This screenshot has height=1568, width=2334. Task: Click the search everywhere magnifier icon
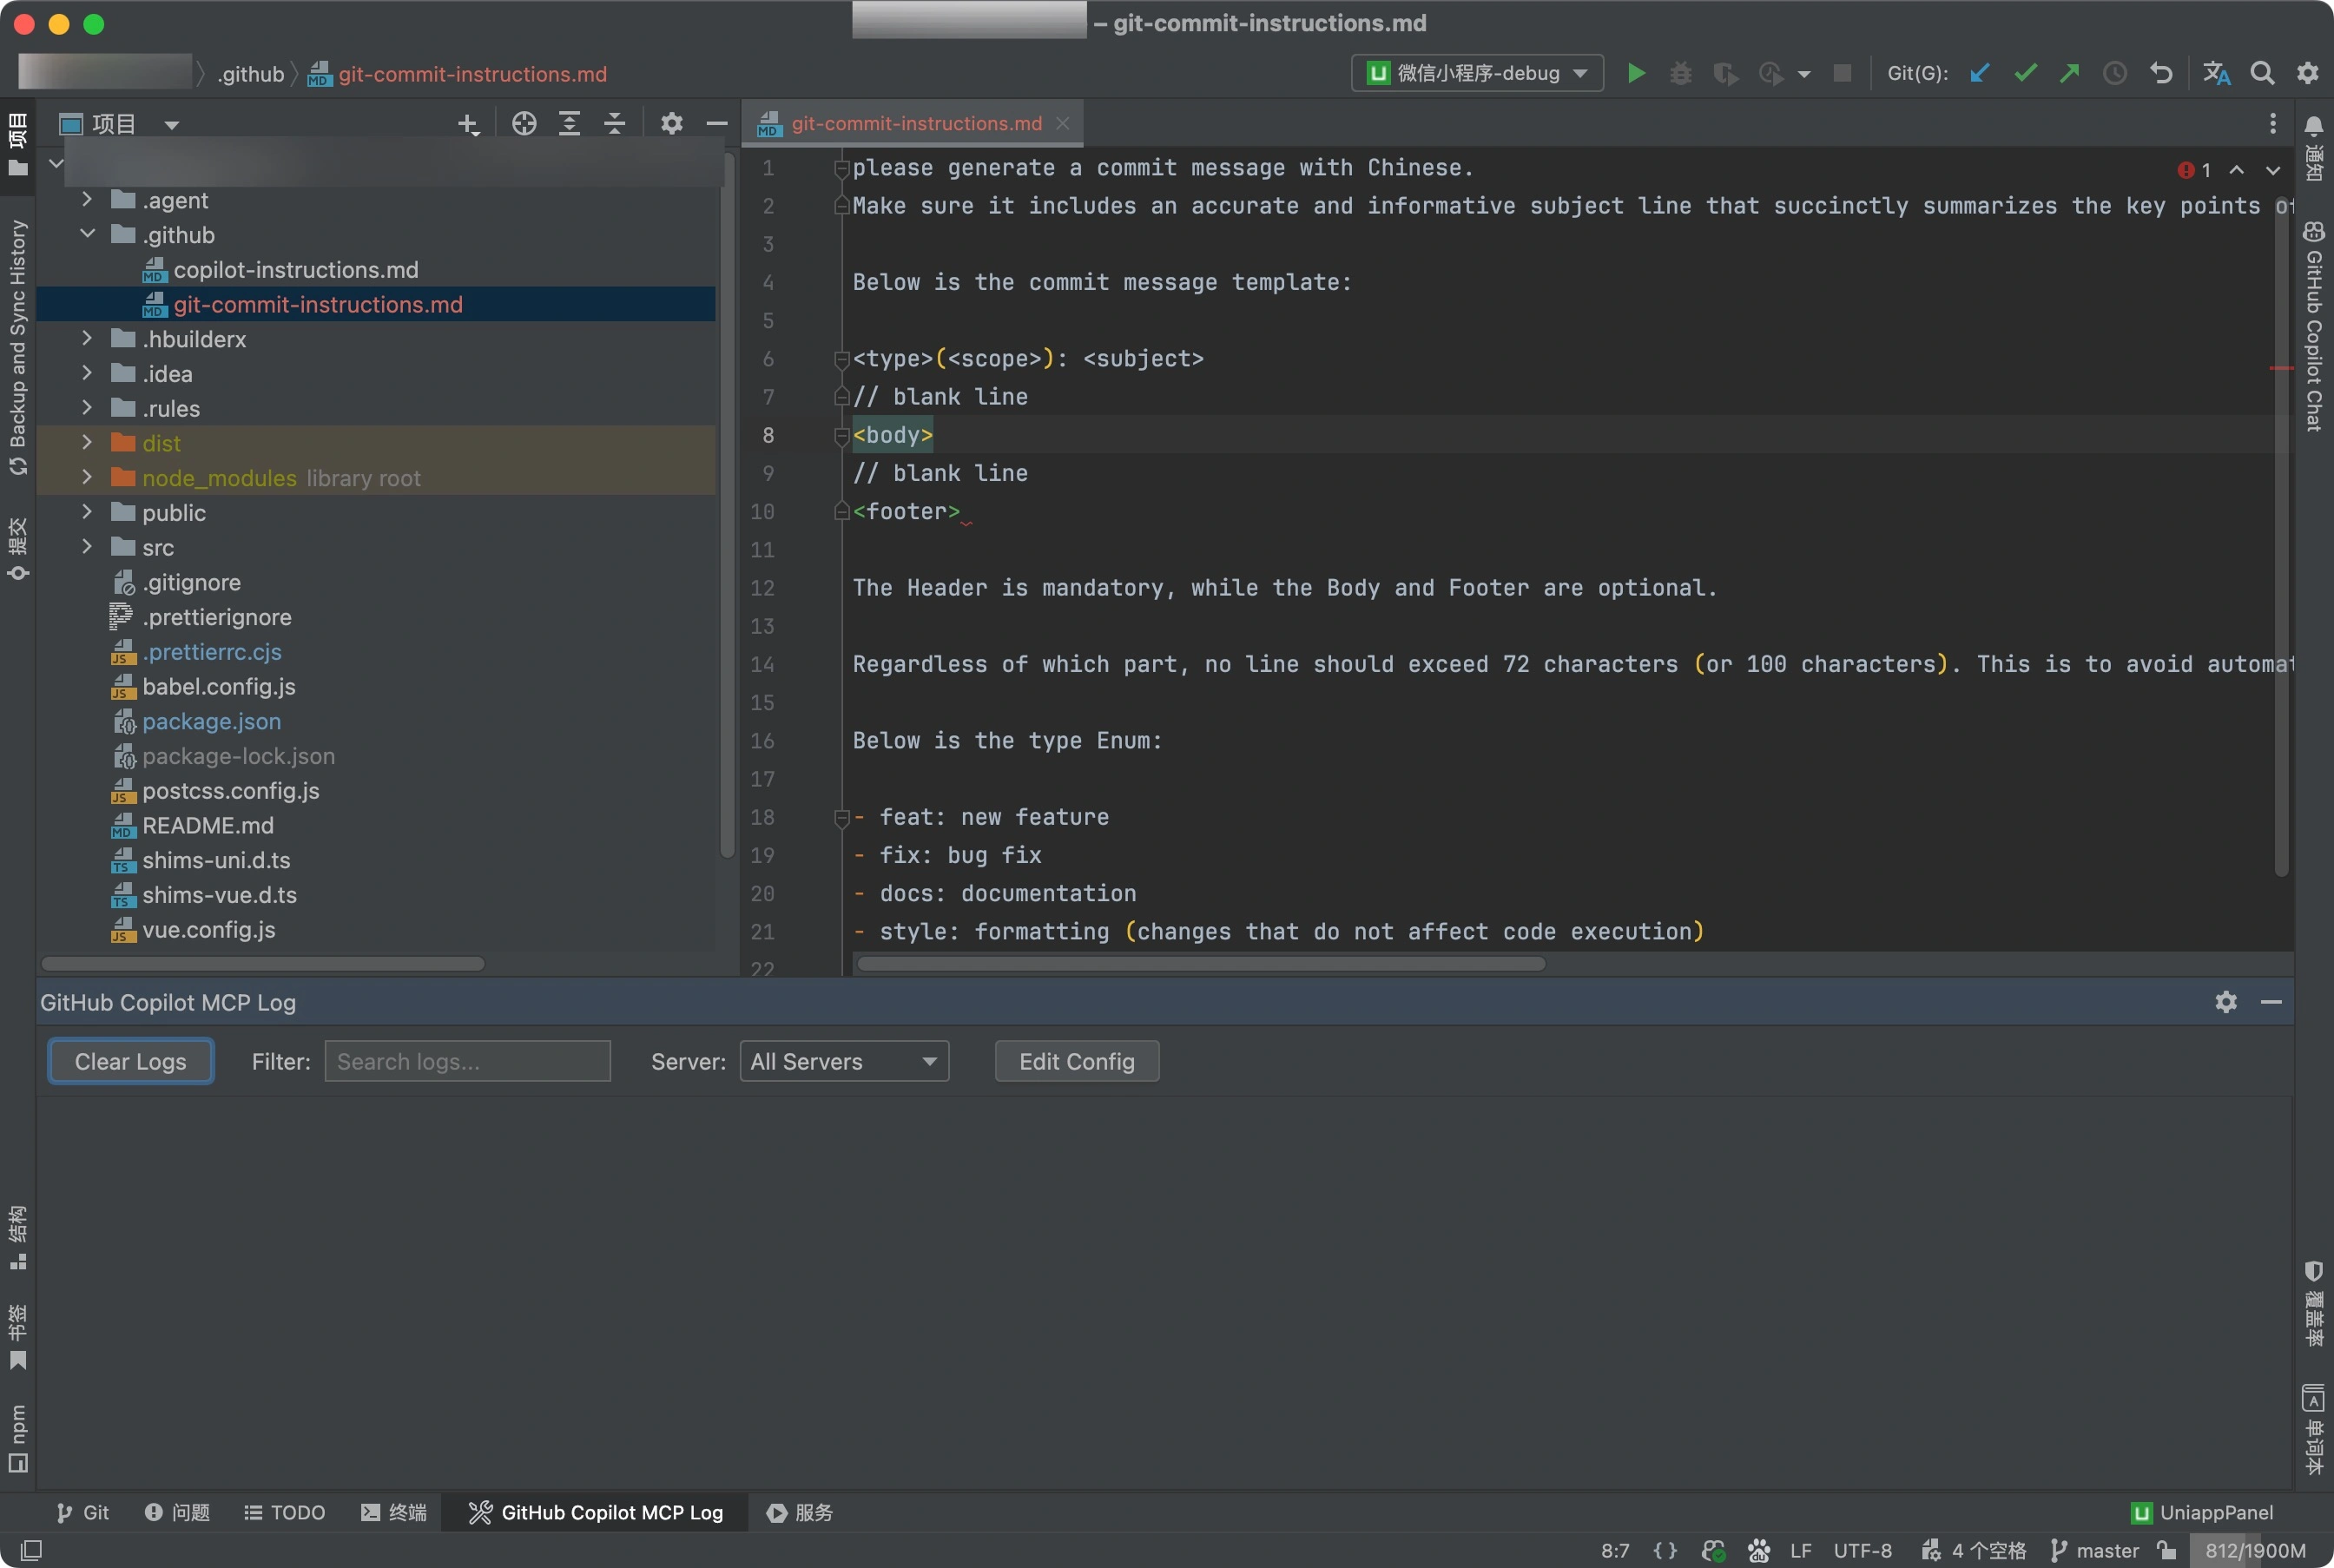point(2262,73)
